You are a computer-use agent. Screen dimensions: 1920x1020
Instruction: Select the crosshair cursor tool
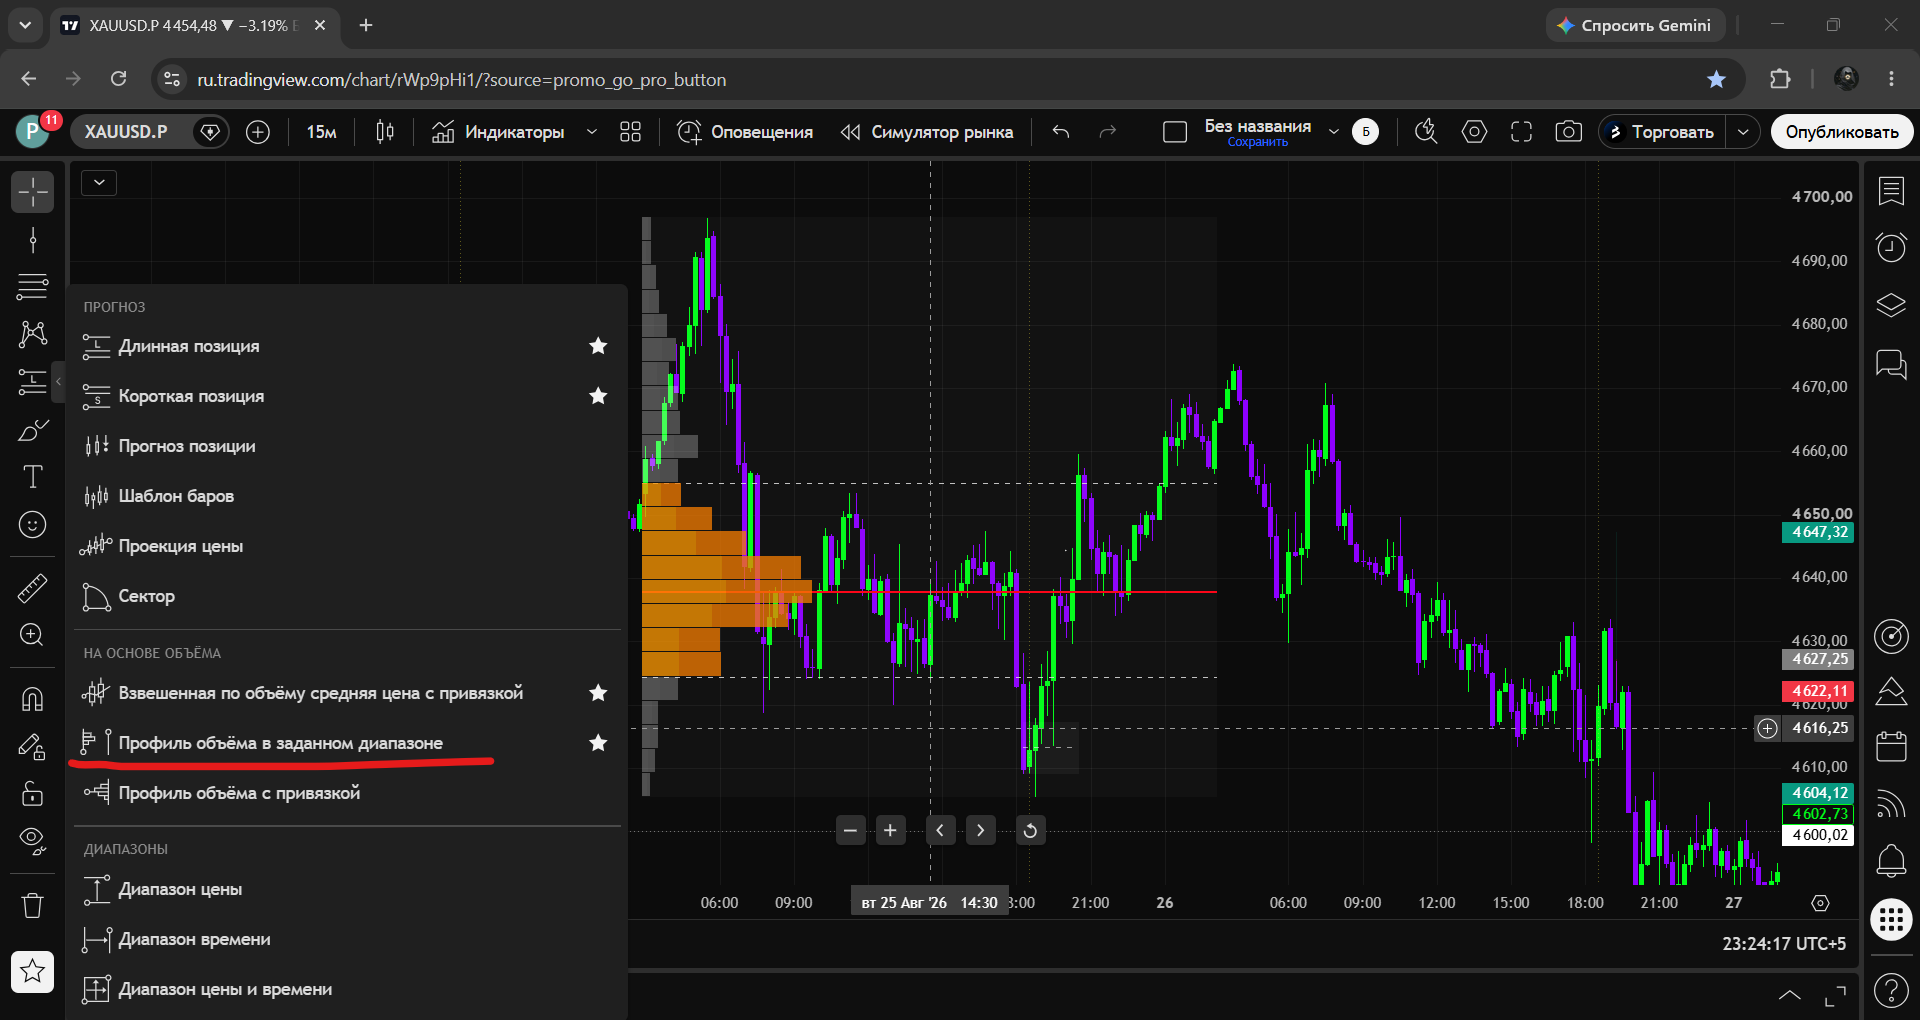coord(32,191)
